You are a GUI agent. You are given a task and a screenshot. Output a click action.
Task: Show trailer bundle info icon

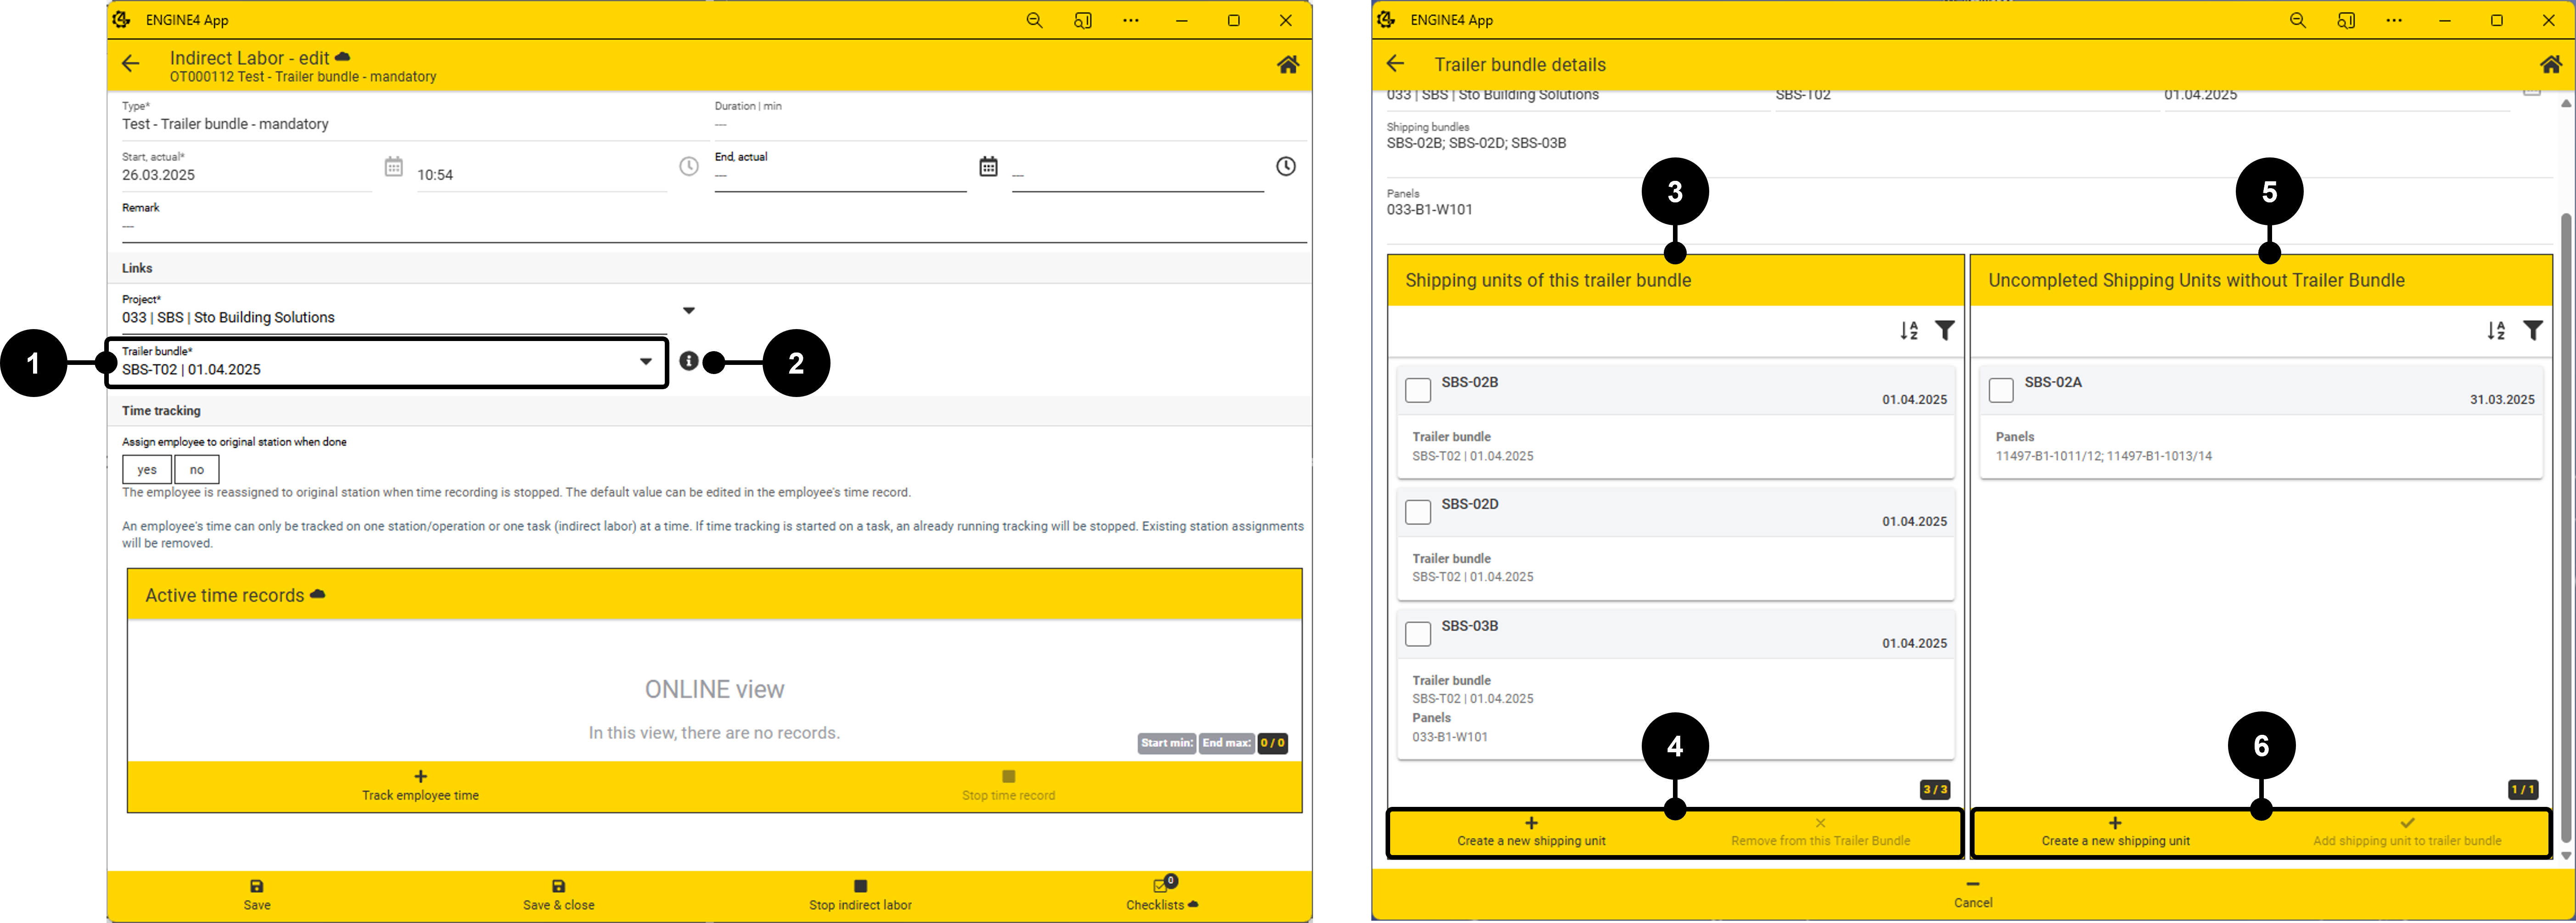pyautogui.click(x=689, y=361)
